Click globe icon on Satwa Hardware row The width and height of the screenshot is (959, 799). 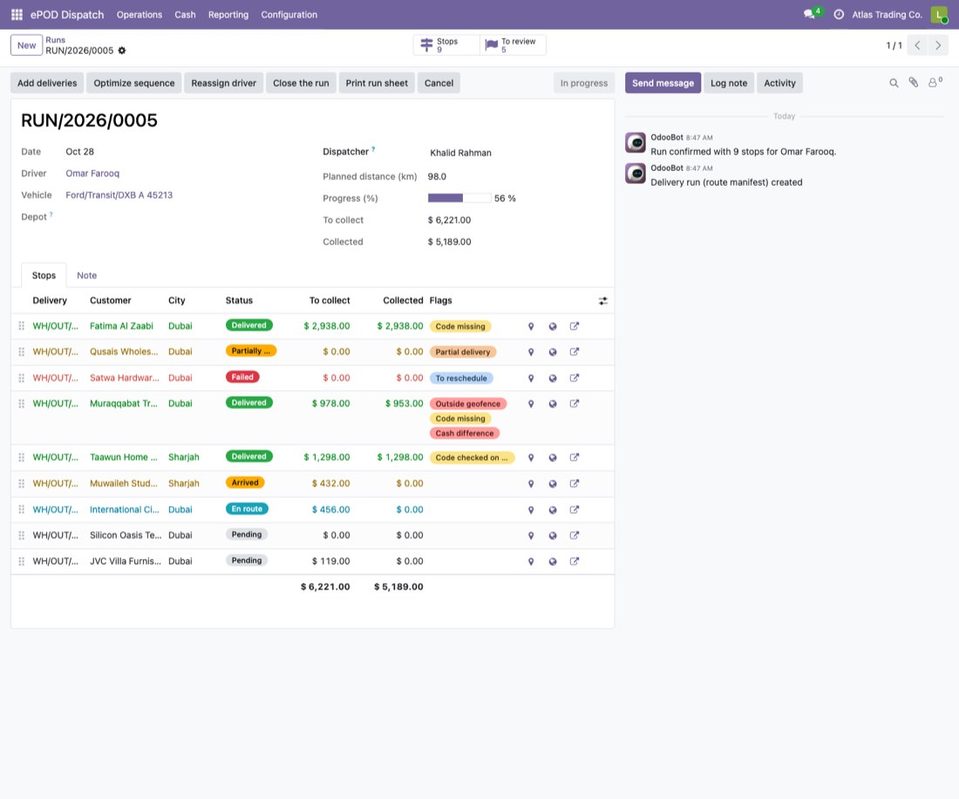[552, 379]
